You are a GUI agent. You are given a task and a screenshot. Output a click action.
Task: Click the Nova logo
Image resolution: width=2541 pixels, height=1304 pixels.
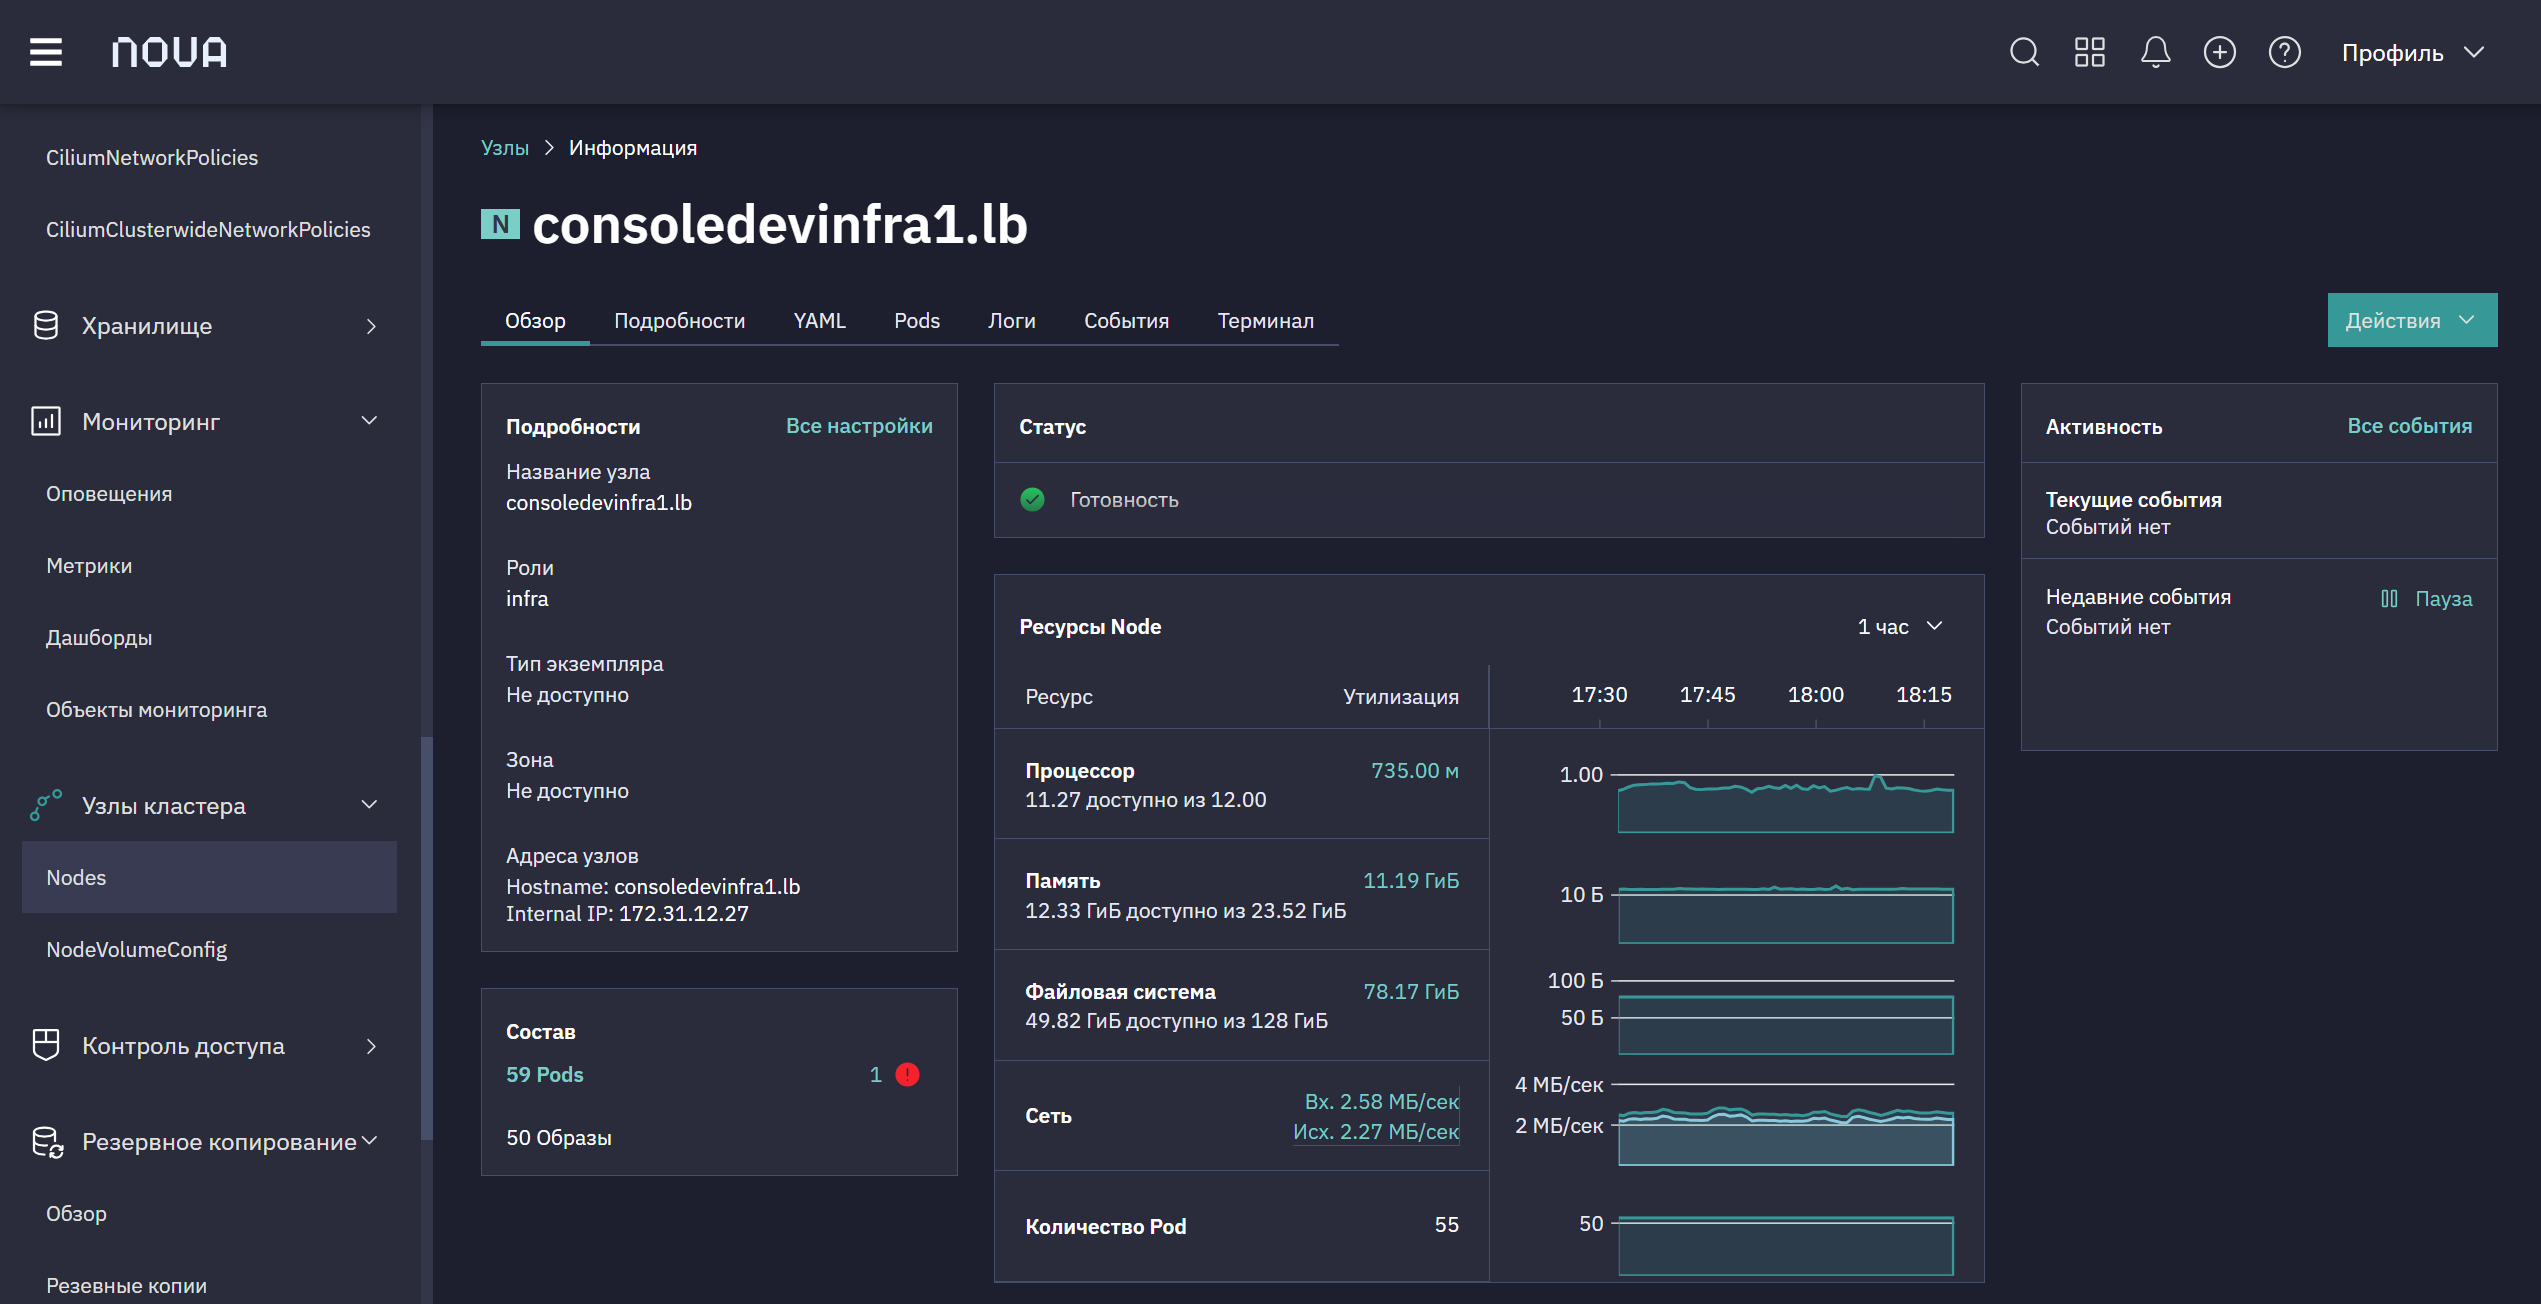pos(169,52)
